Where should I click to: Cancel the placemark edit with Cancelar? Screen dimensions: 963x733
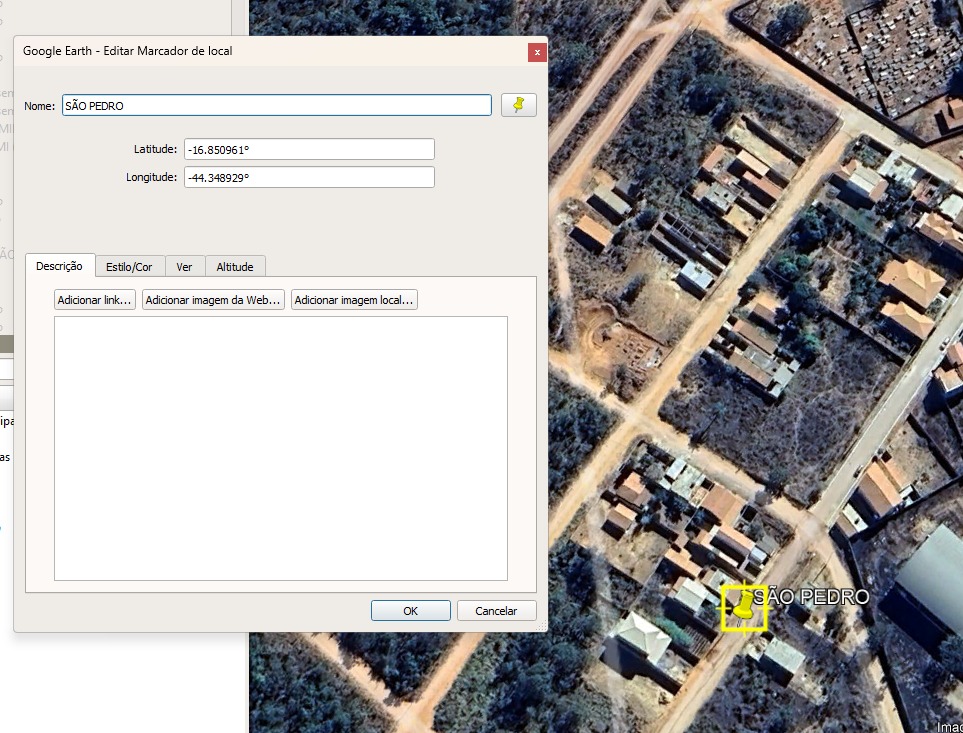(496, 611)
